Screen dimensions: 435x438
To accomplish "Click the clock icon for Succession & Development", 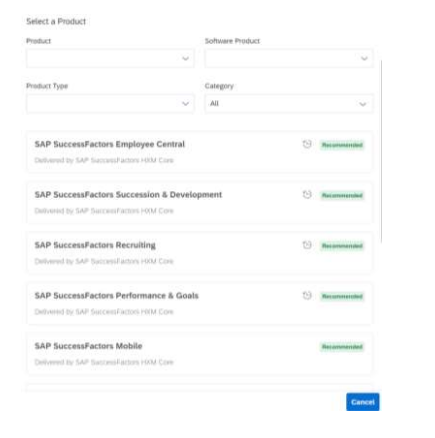I will coord(307,194).
